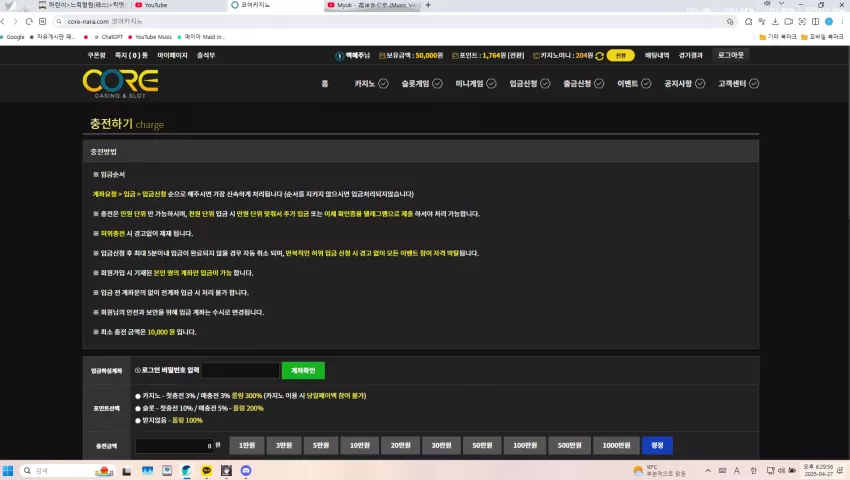Open the Windows Start menu
850x480 pixels.
[8, 470]
